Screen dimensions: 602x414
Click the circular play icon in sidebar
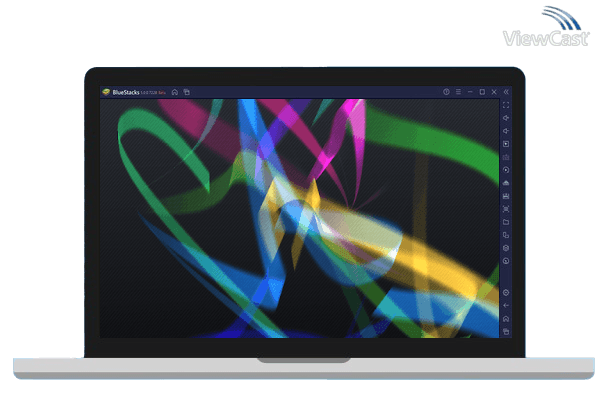[x=506, y=170]
